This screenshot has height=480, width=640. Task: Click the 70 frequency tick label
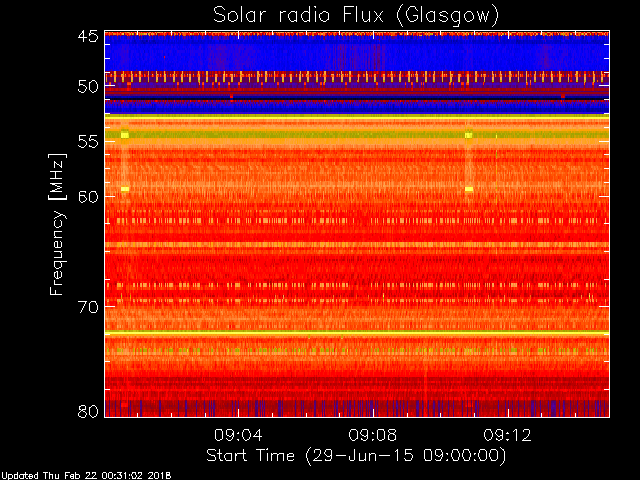[88, 307]
